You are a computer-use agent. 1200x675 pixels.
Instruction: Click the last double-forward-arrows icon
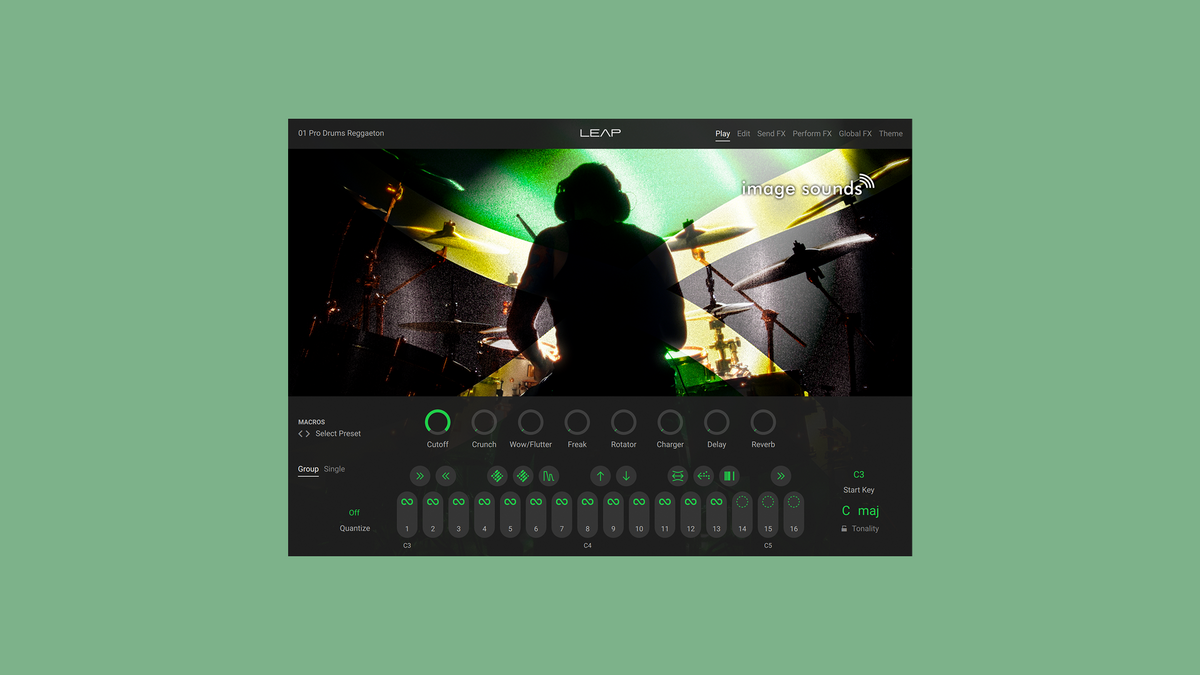pos(781,476)
